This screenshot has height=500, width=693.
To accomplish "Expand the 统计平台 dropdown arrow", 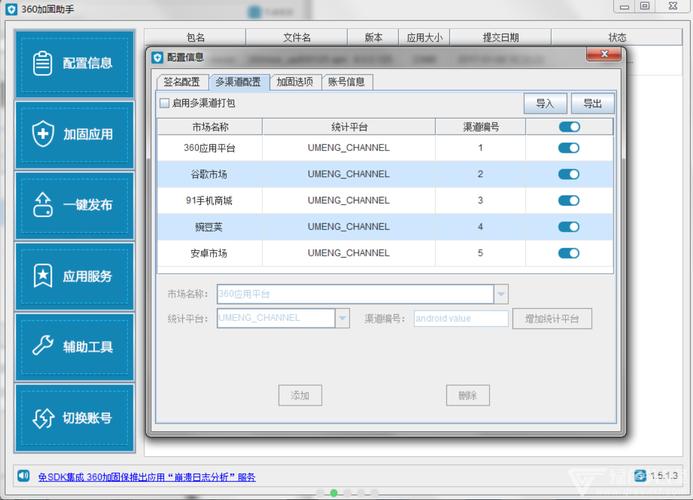I will 342,318.
